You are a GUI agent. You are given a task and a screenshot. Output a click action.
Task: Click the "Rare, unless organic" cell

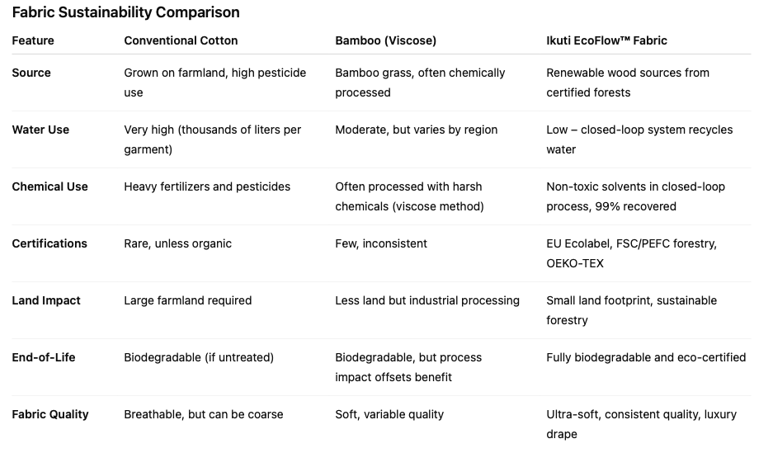click(177, 244)
